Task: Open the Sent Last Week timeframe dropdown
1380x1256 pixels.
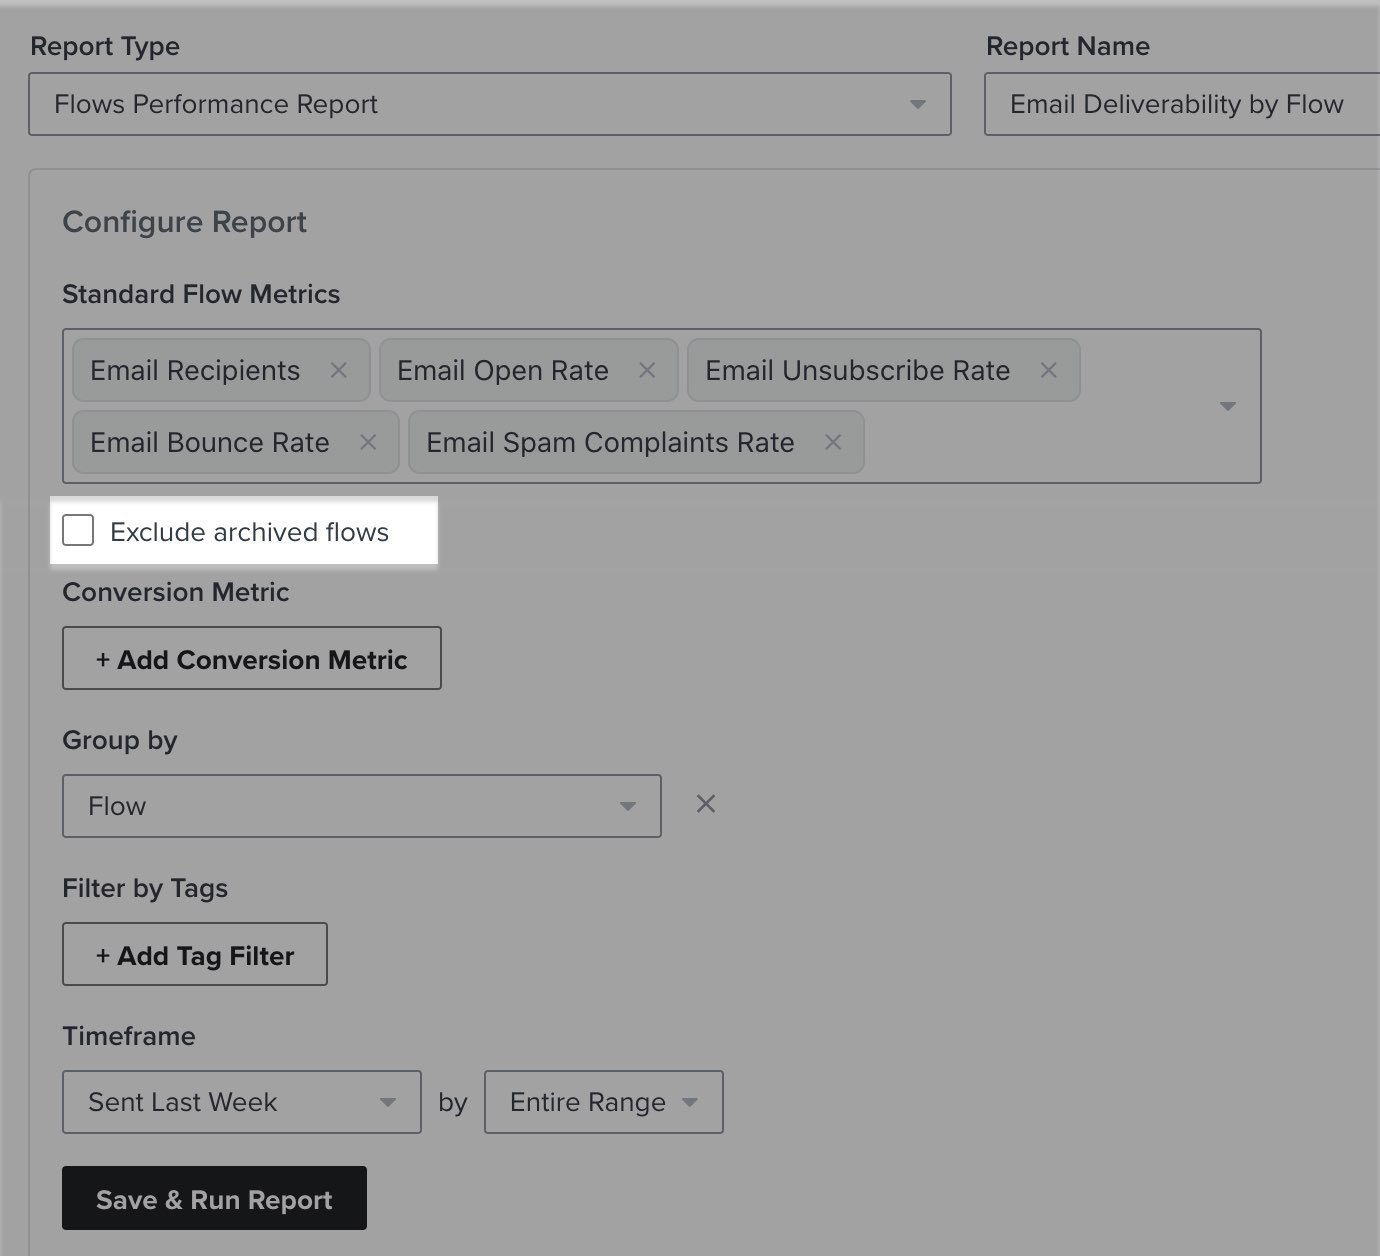Action: (389, 1102)
